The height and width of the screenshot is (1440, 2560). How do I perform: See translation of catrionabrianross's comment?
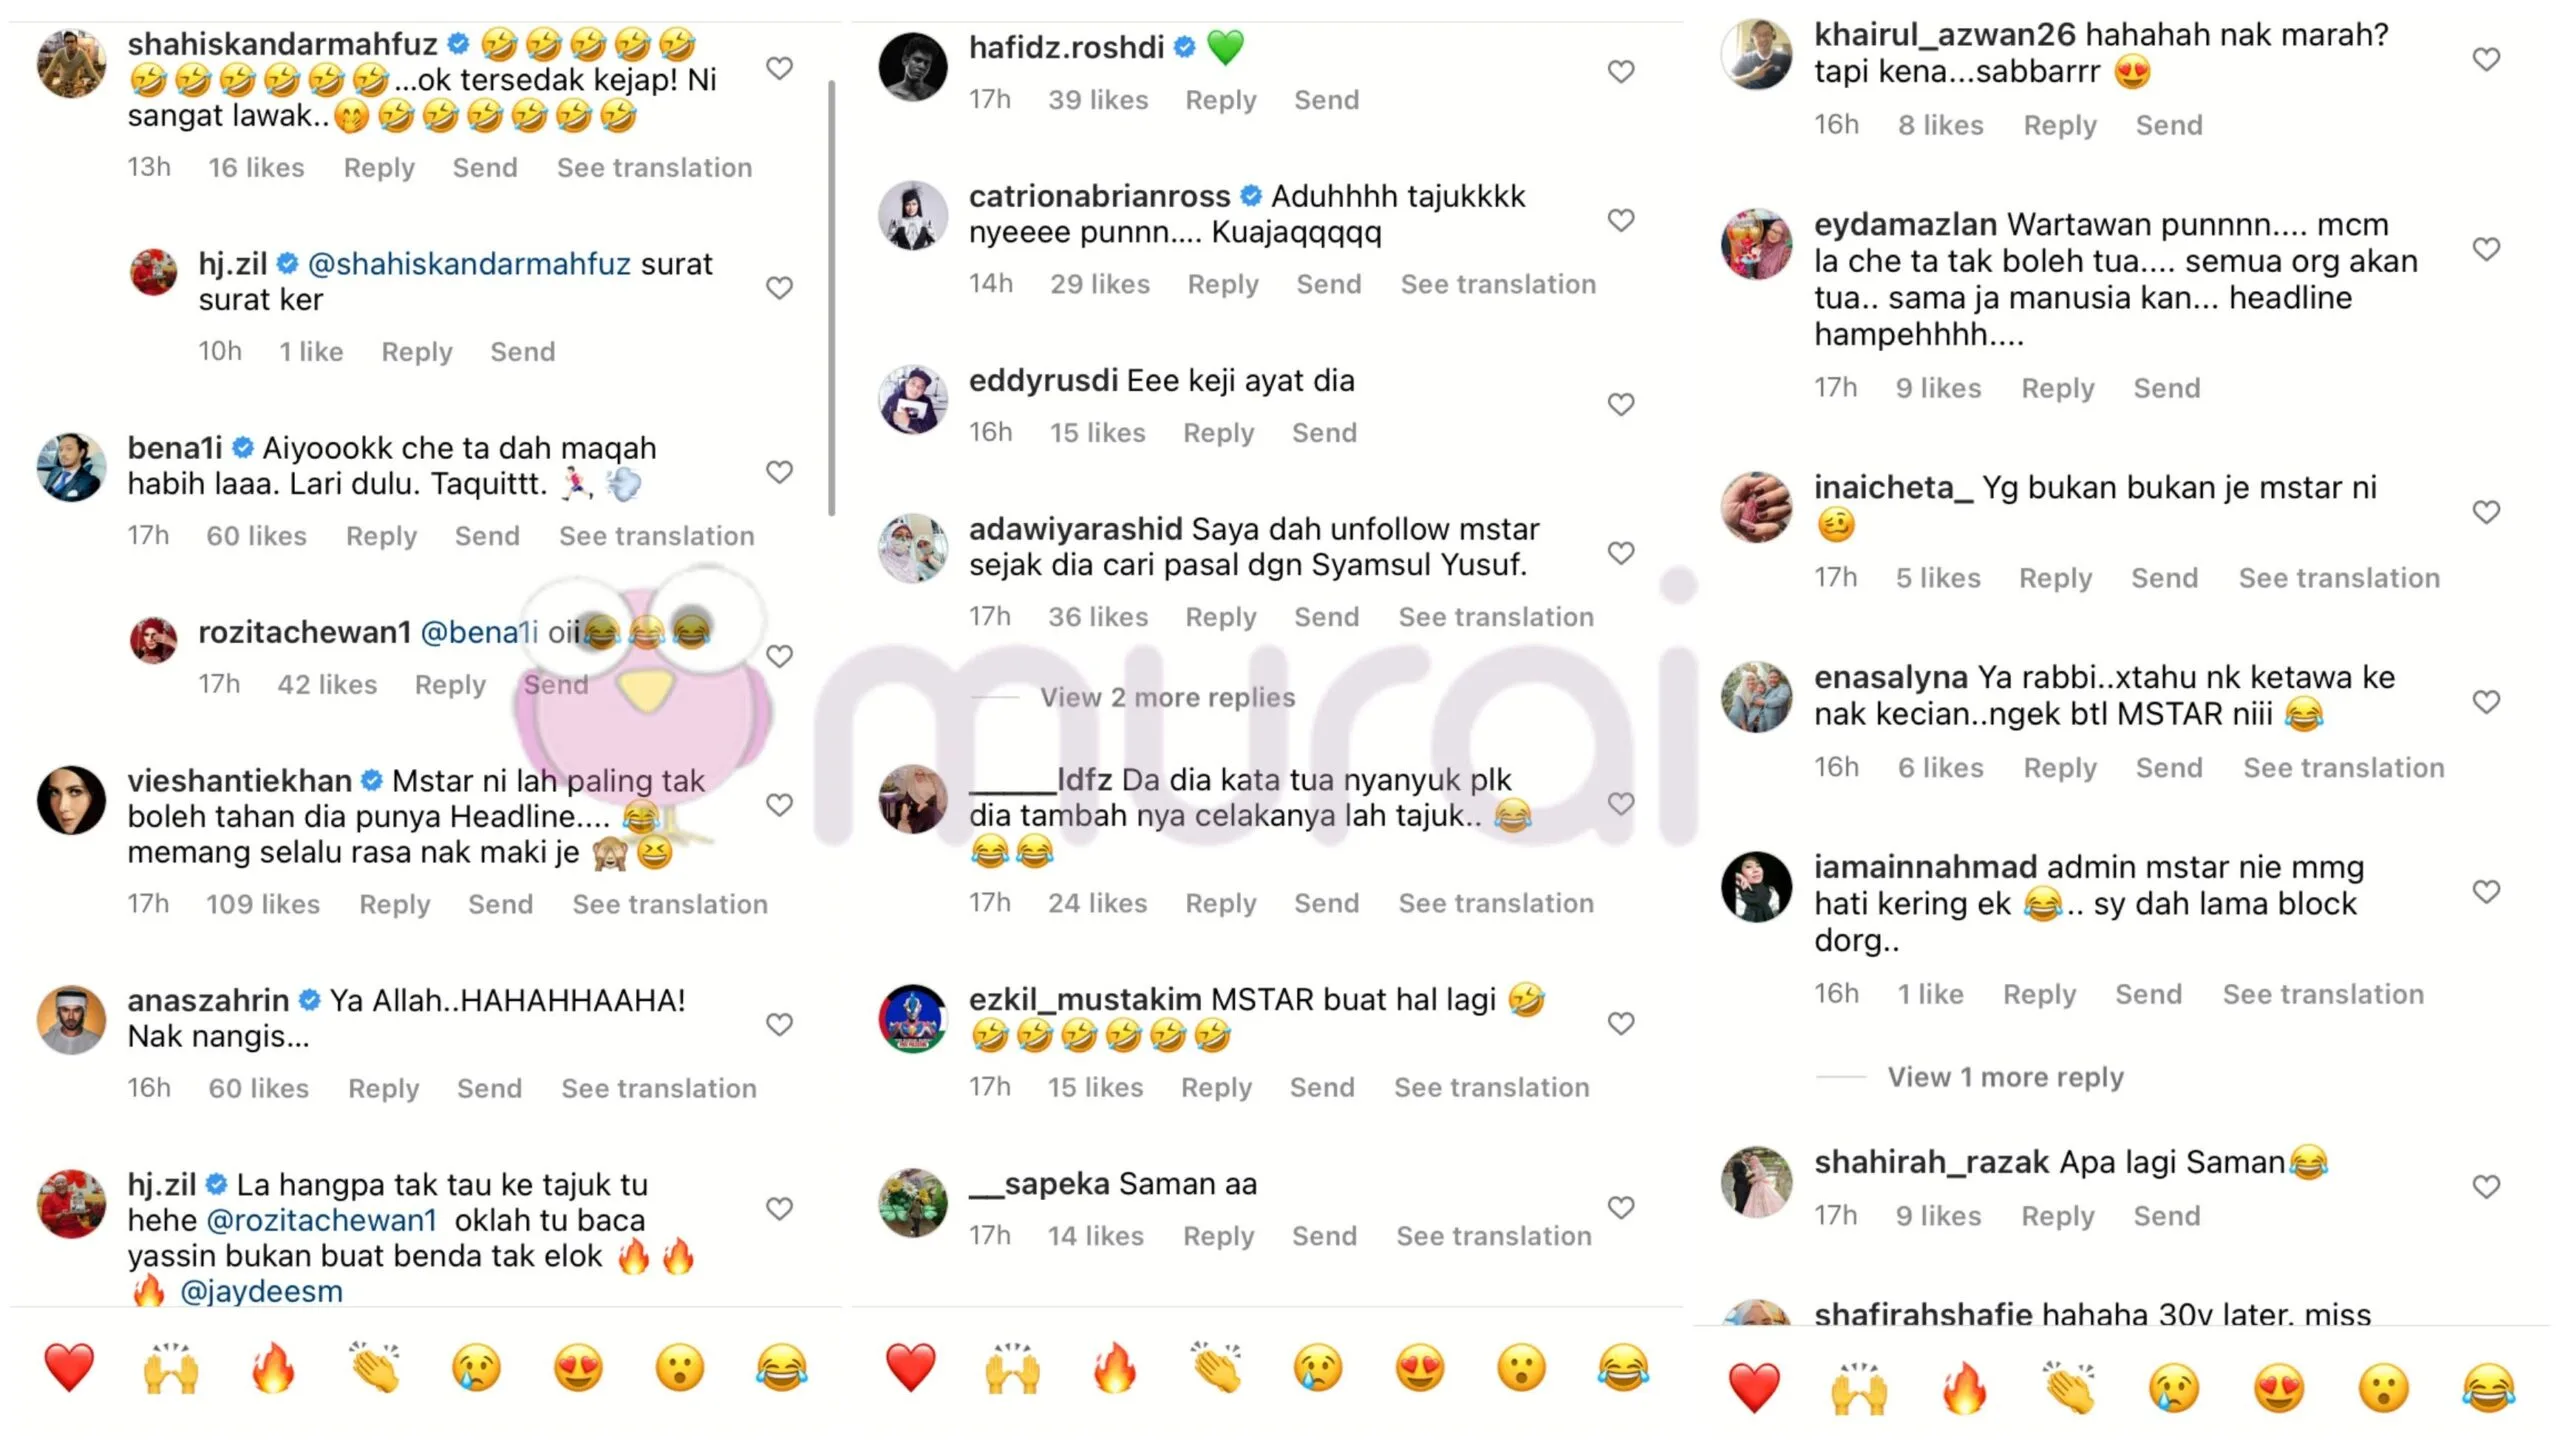tap(1498, 285)
